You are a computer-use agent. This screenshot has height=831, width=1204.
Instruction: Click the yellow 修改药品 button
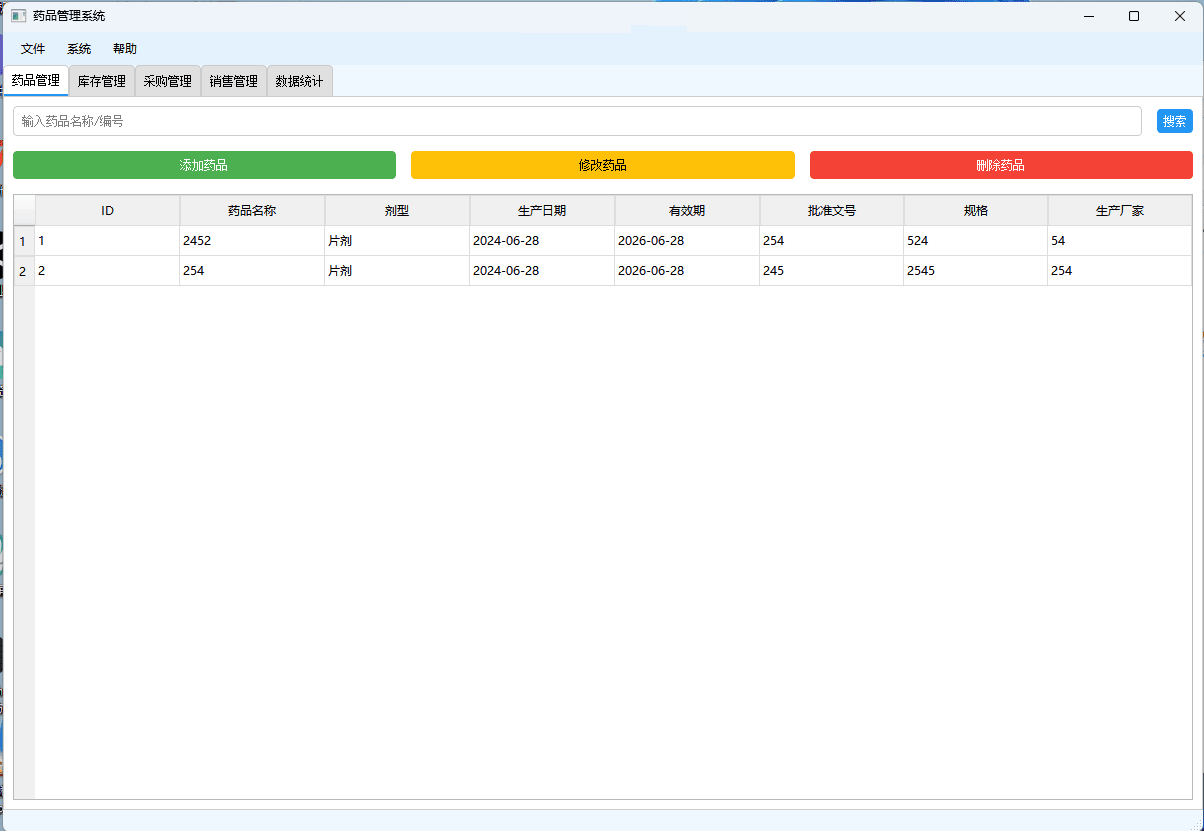pos(602,165)
